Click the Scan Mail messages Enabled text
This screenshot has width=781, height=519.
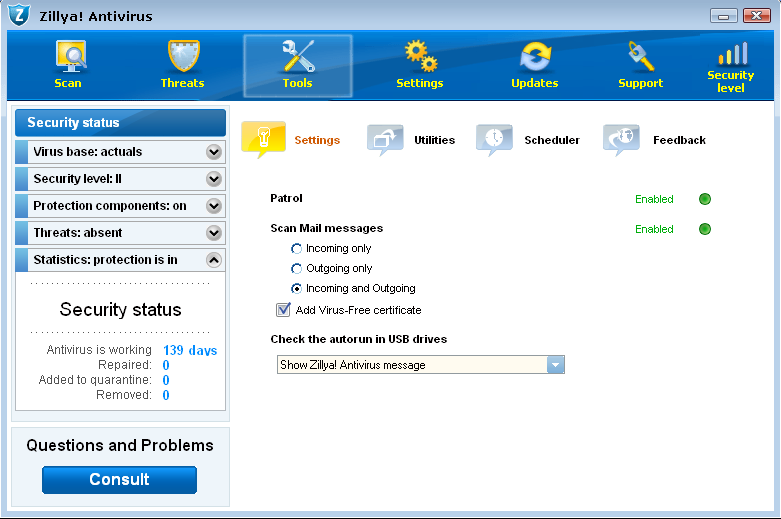point(654,229)
